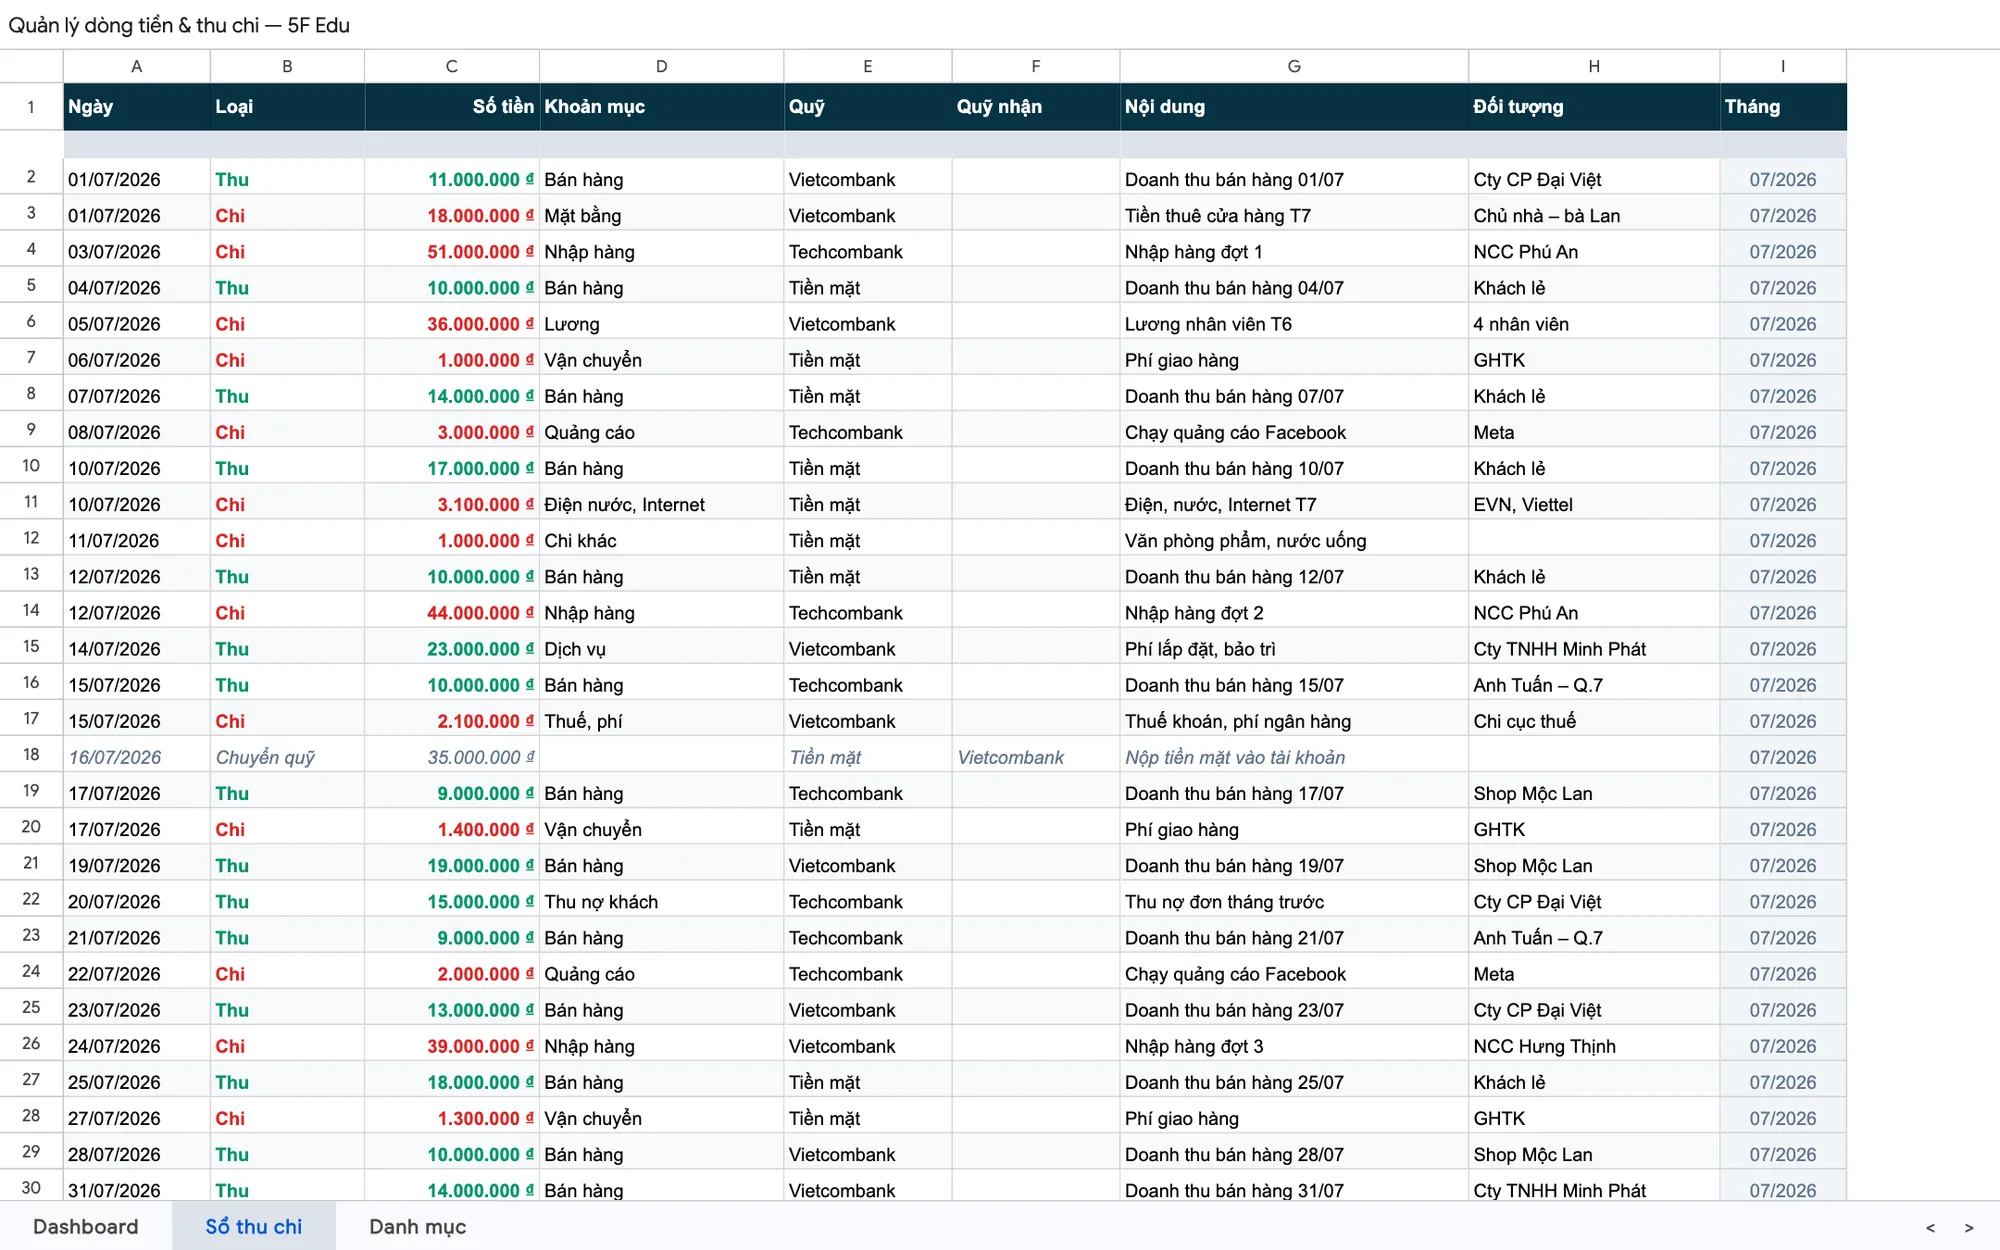Click the Khoản mục header cell

click(x=662, y=106)
